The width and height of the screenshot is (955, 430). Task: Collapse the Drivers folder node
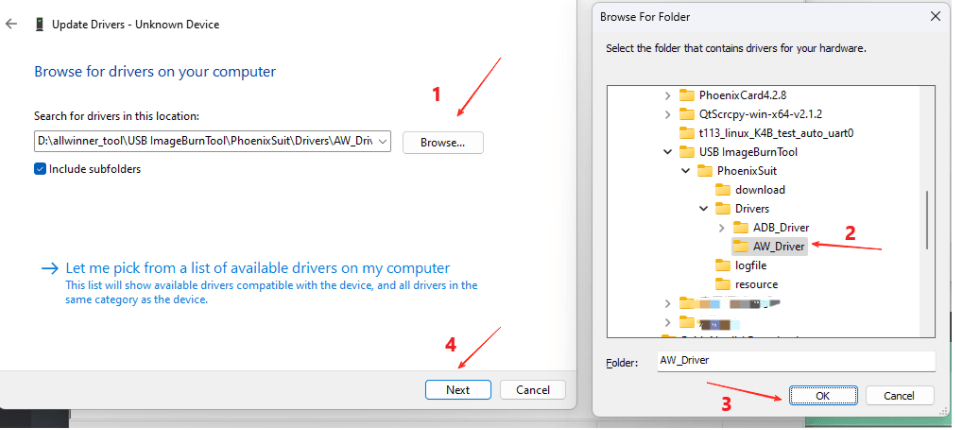tap(704, 209)
